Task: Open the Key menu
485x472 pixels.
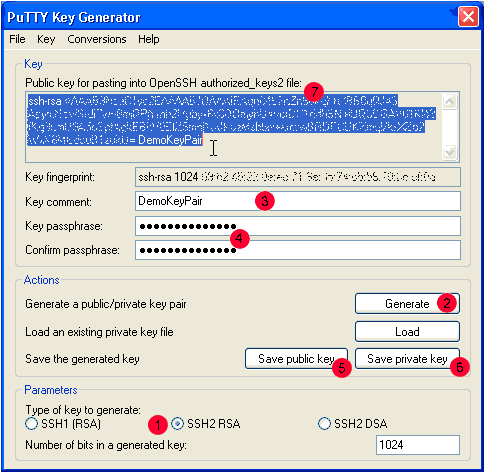Action: (46, 39)
